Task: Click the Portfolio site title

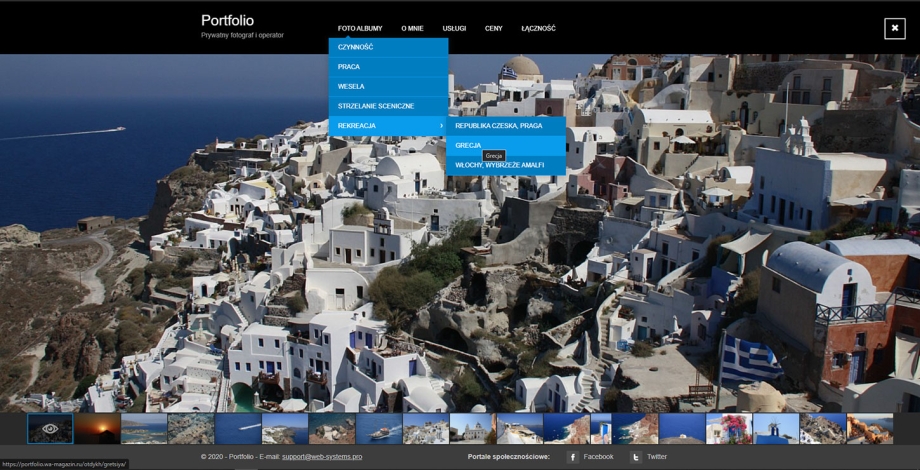Action: [227, 20]
